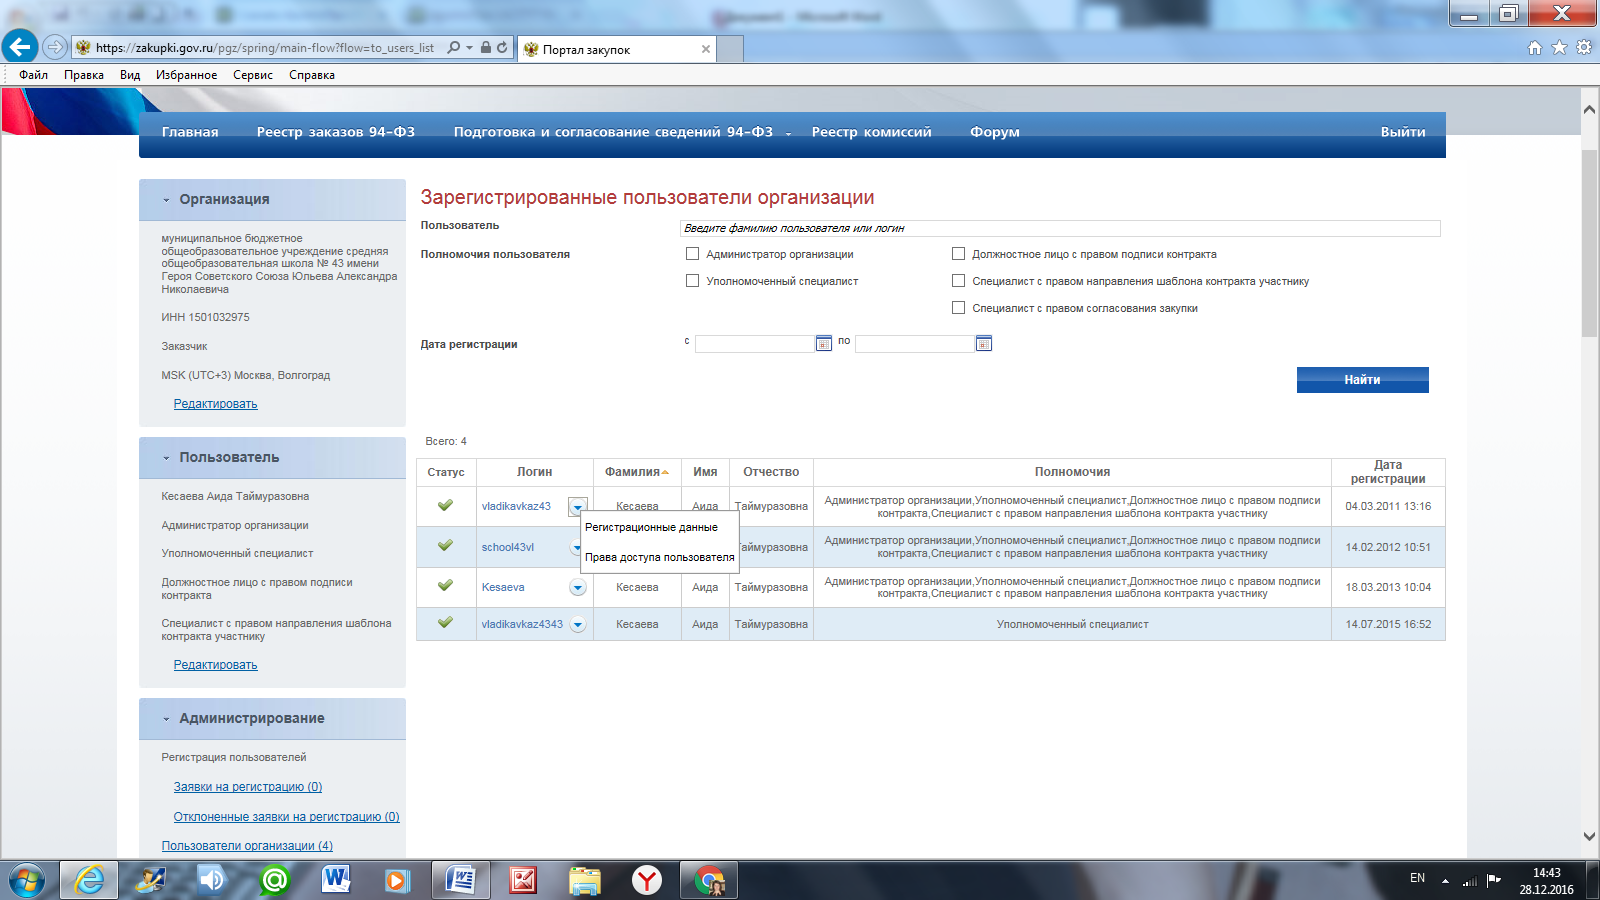
Task: Refresh the page using the reload icon
Action: point(502,47)
